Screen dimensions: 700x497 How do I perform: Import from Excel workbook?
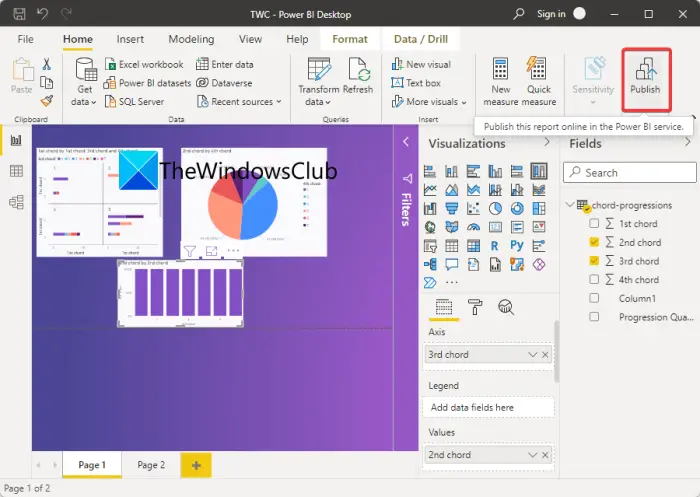pyautogui.click(x=144, y=64)
